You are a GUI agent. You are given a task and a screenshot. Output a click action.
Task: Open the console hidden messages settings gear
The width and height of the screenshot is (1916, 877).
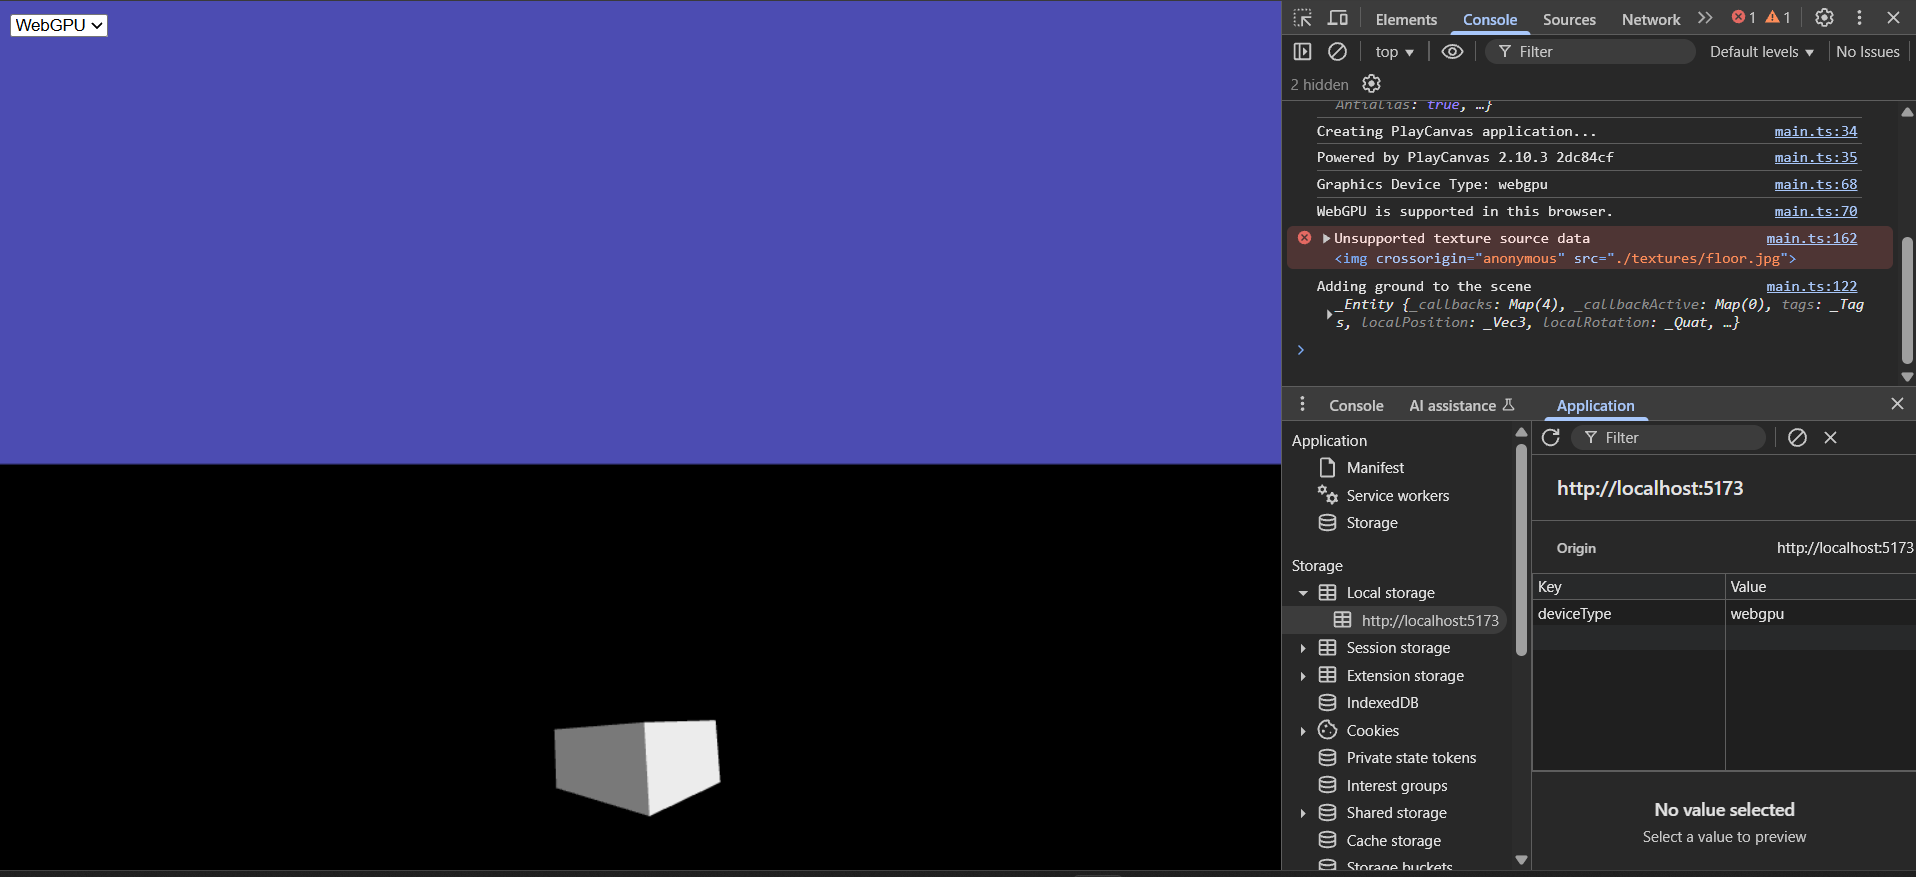coord(1372,84)
